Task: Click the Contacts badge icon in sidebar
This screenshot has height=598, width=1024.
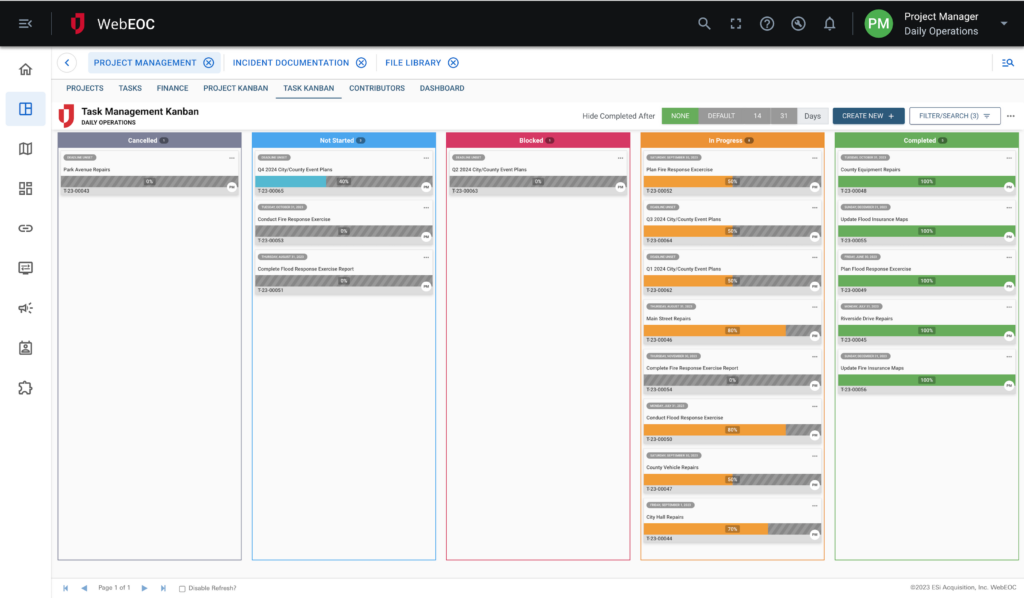Action: [25, 348]
